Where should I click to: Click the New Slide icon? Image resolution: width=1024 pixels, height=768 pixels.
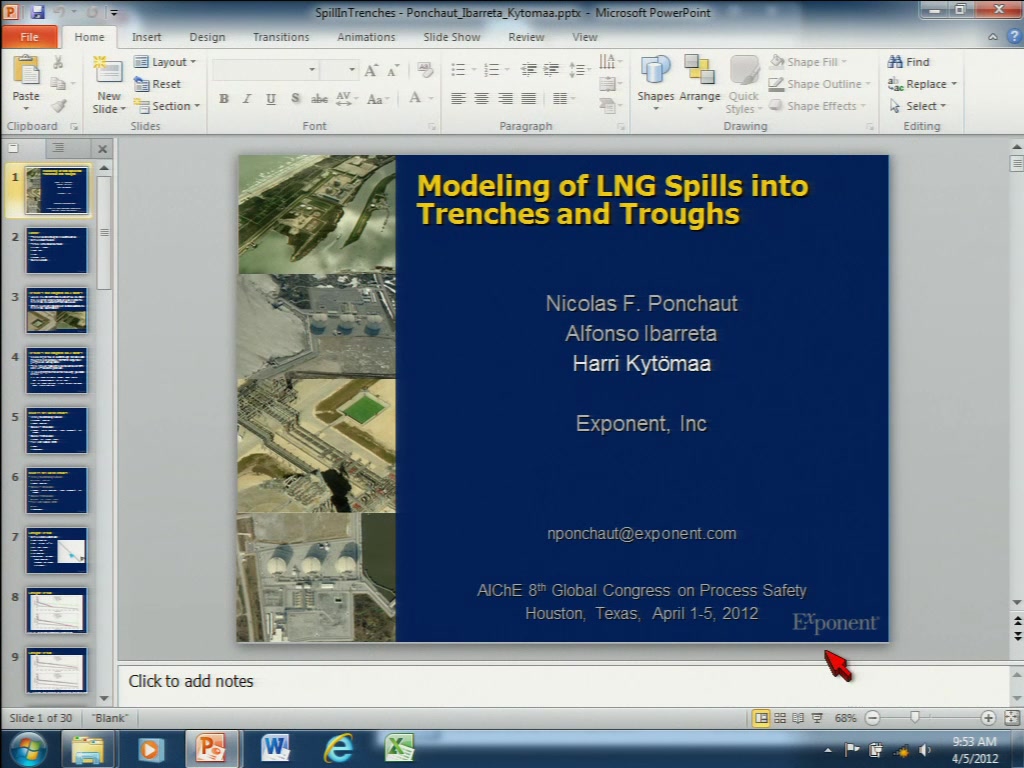pyautogui.click(x=108, y=71)
